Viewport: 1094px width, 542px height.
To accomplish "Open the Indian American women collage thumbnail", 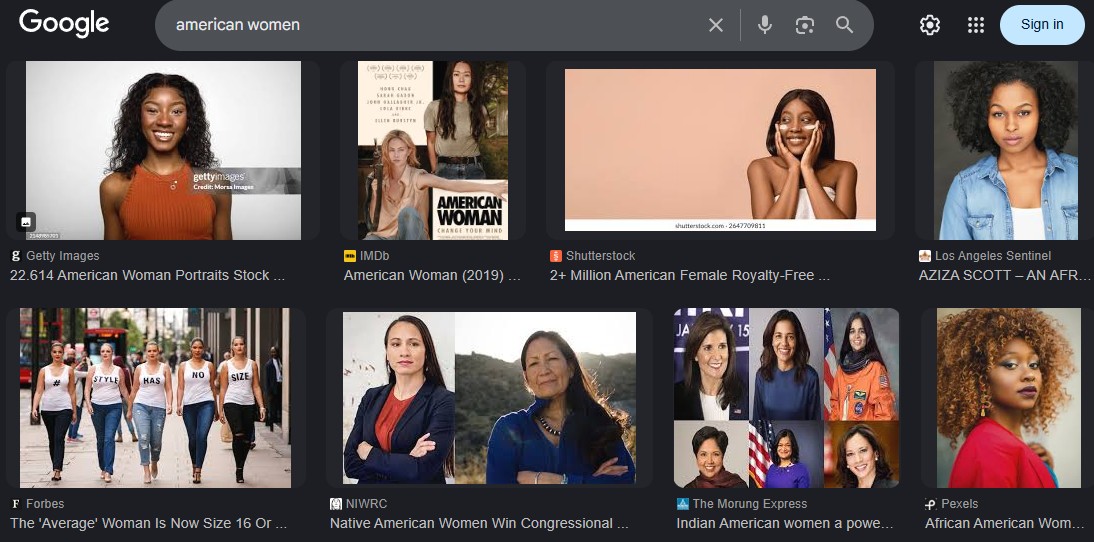I will click(786, 398).
